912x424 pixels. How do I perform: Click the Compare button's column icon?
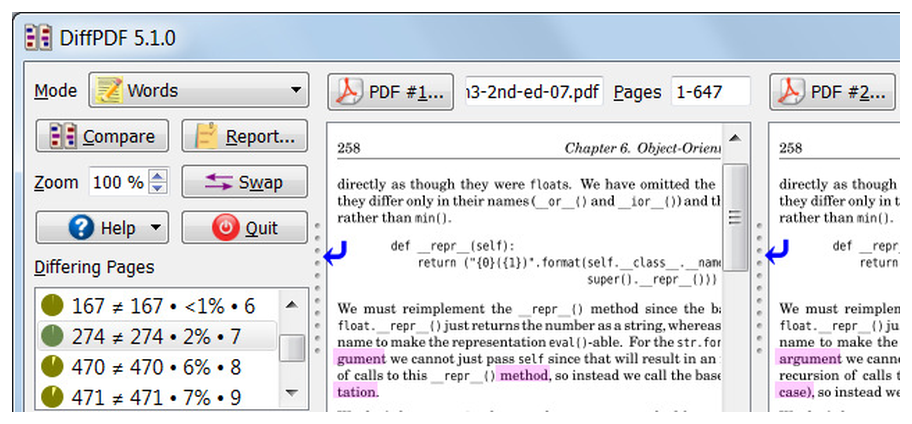pos(62,137)
